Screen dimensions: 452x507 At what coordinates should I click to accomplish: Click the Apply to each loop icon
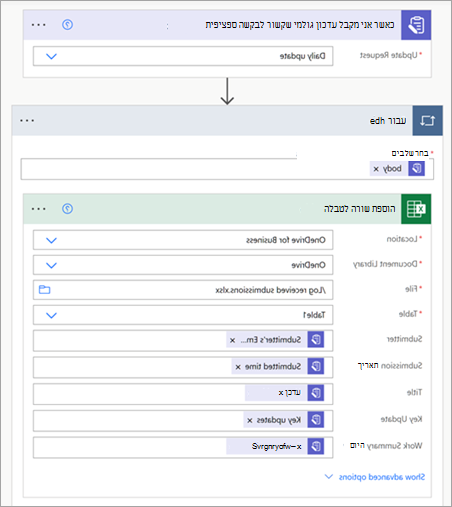click(427, 121)
